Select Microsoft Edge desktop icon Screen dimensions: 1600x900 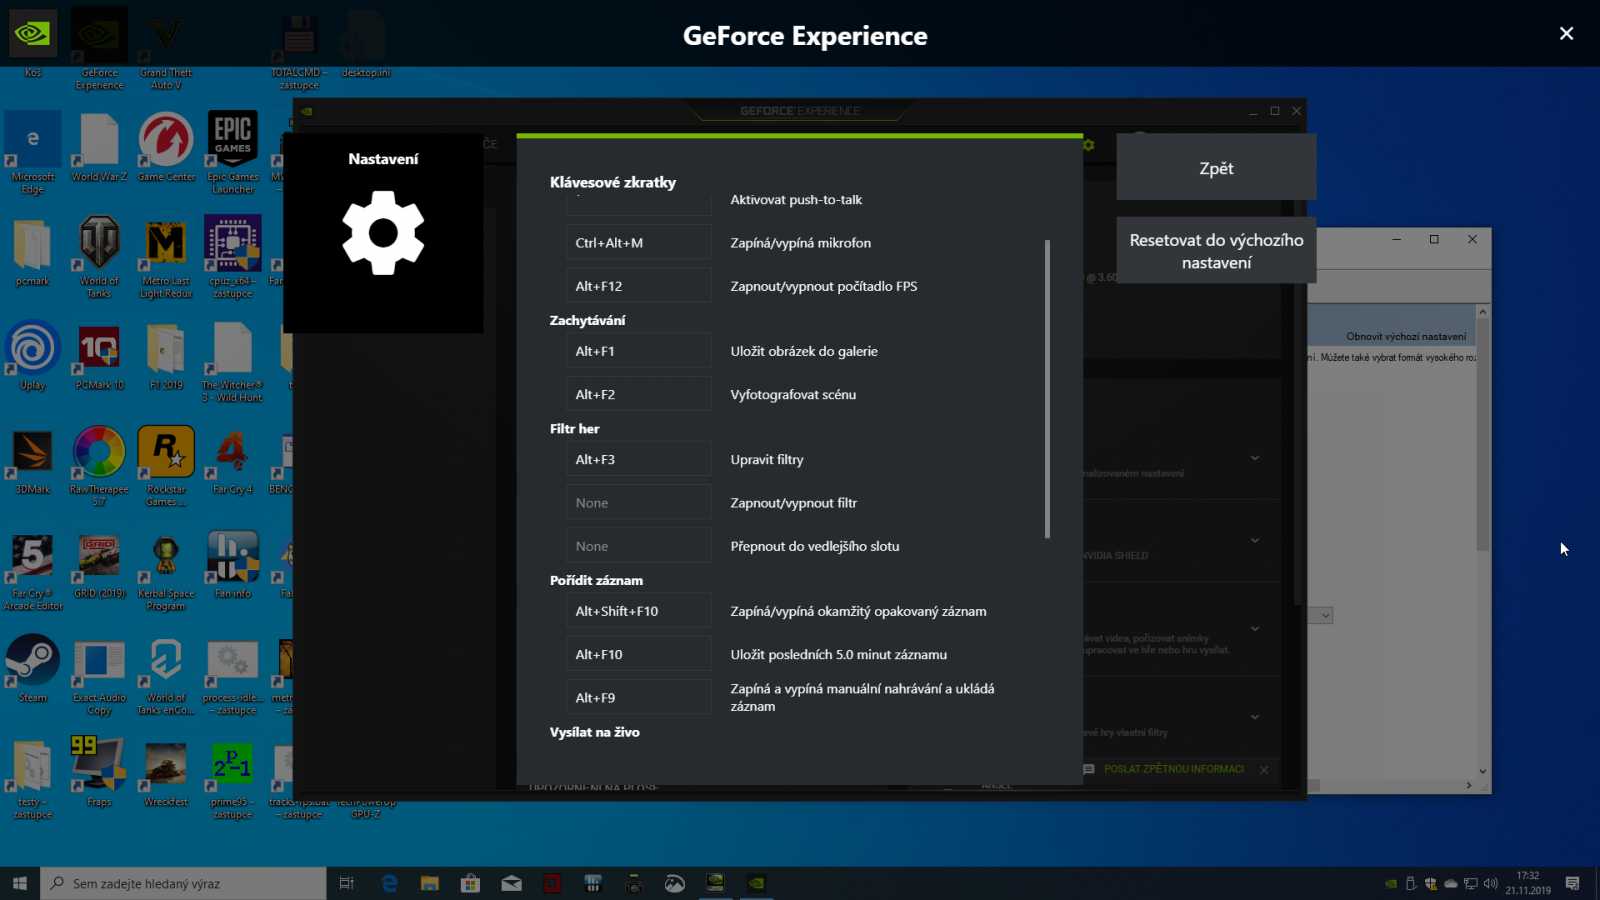[x=33, y=153]
